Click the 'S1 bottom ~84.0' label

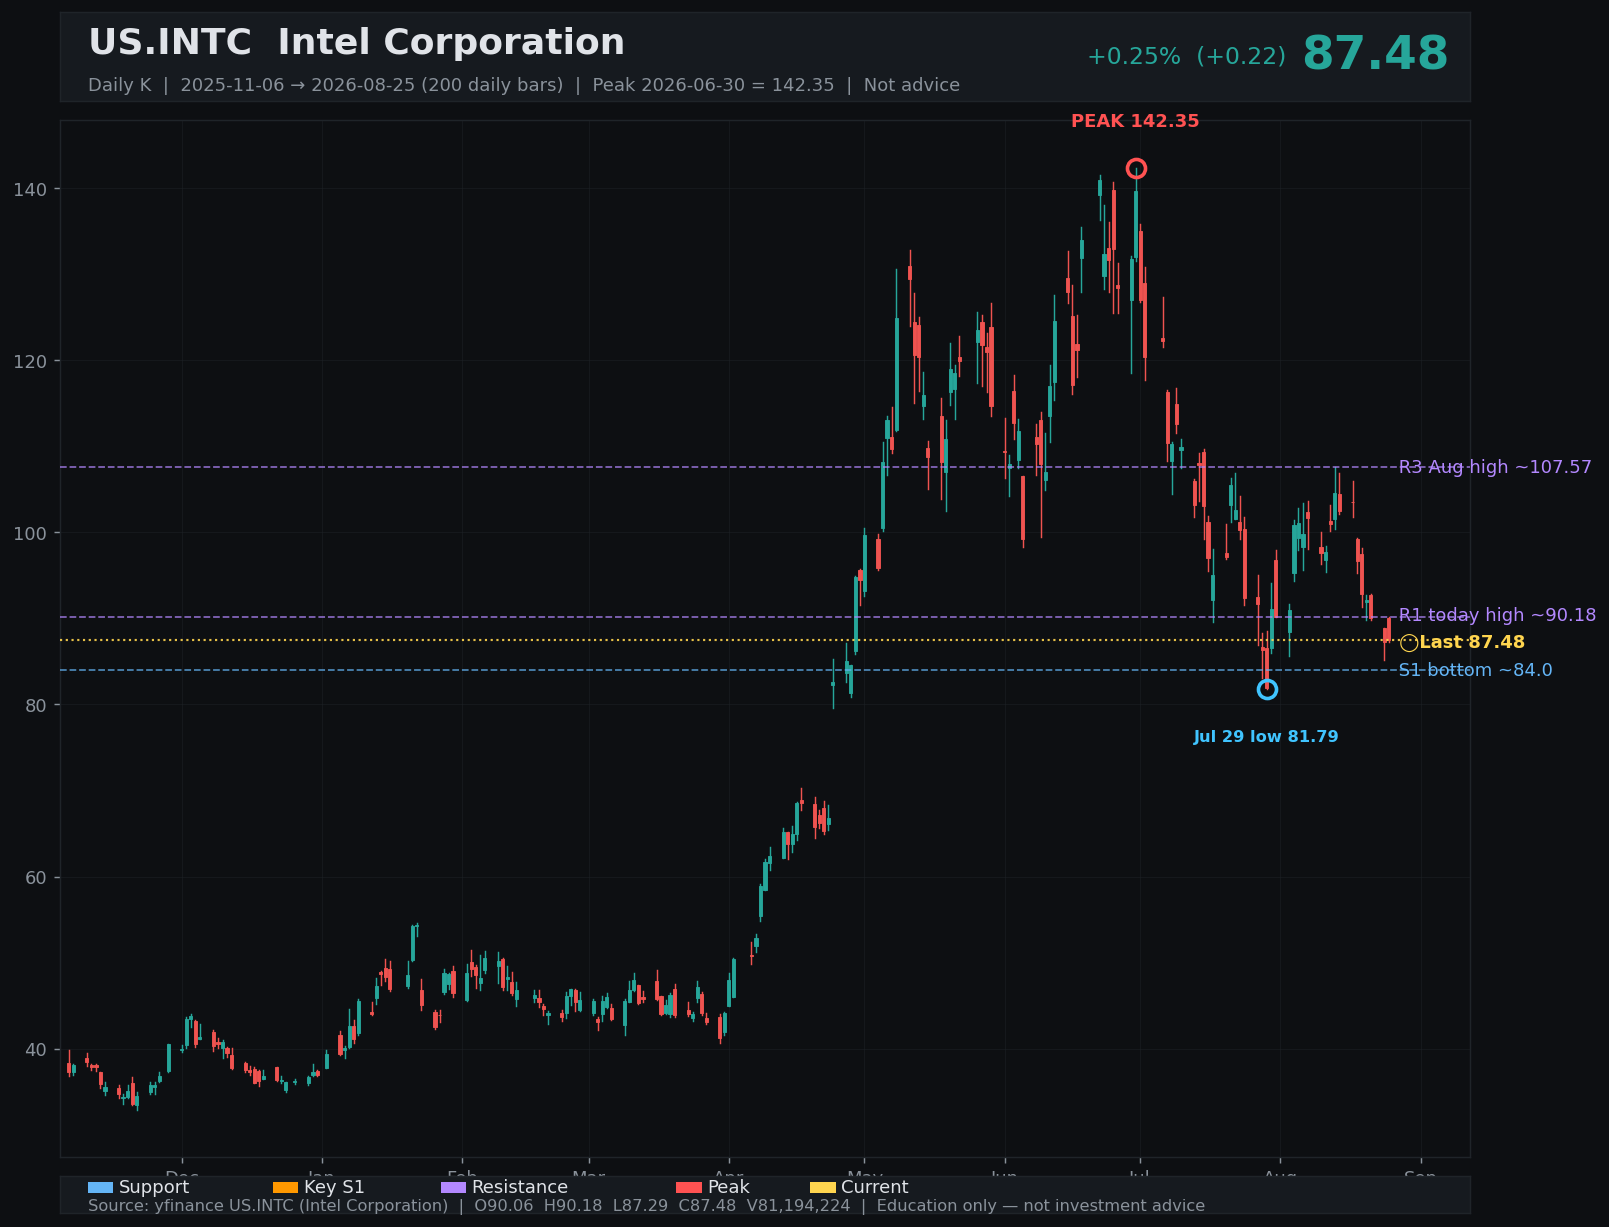tap(1475, 670)
